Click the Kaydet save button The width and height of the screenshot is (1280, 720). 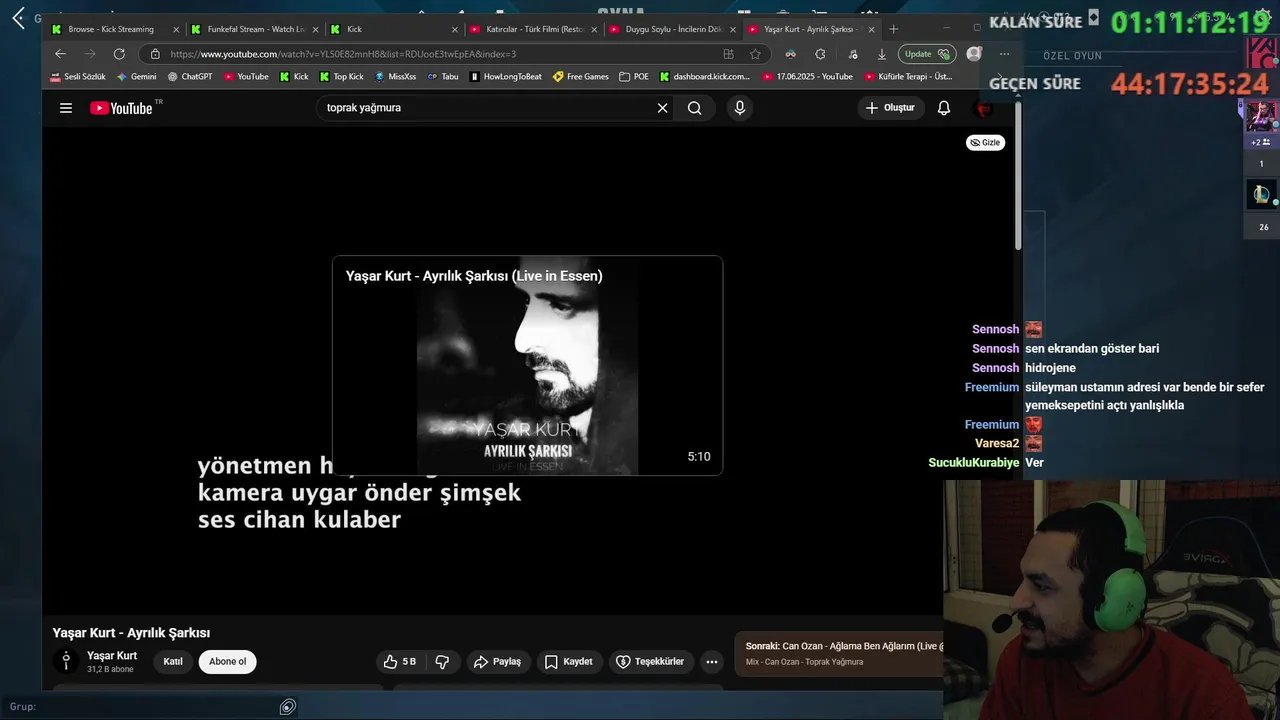coord(569,662)
